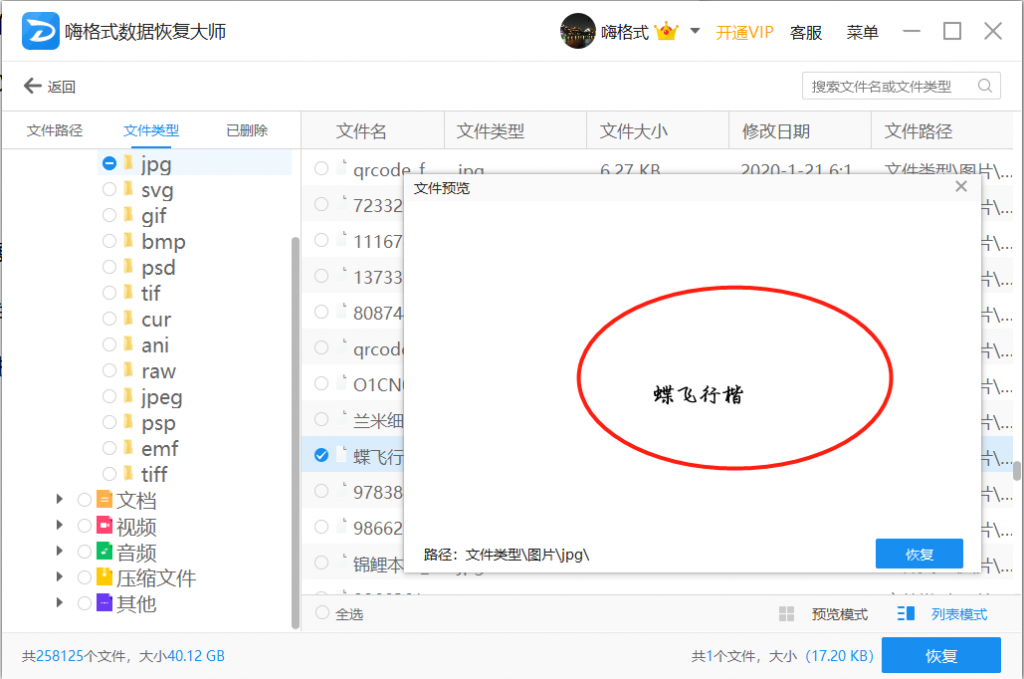This screenshot has height=679, width=1024.
Task: Select the cur folder checkbox circle
Action: pos(109,318)
